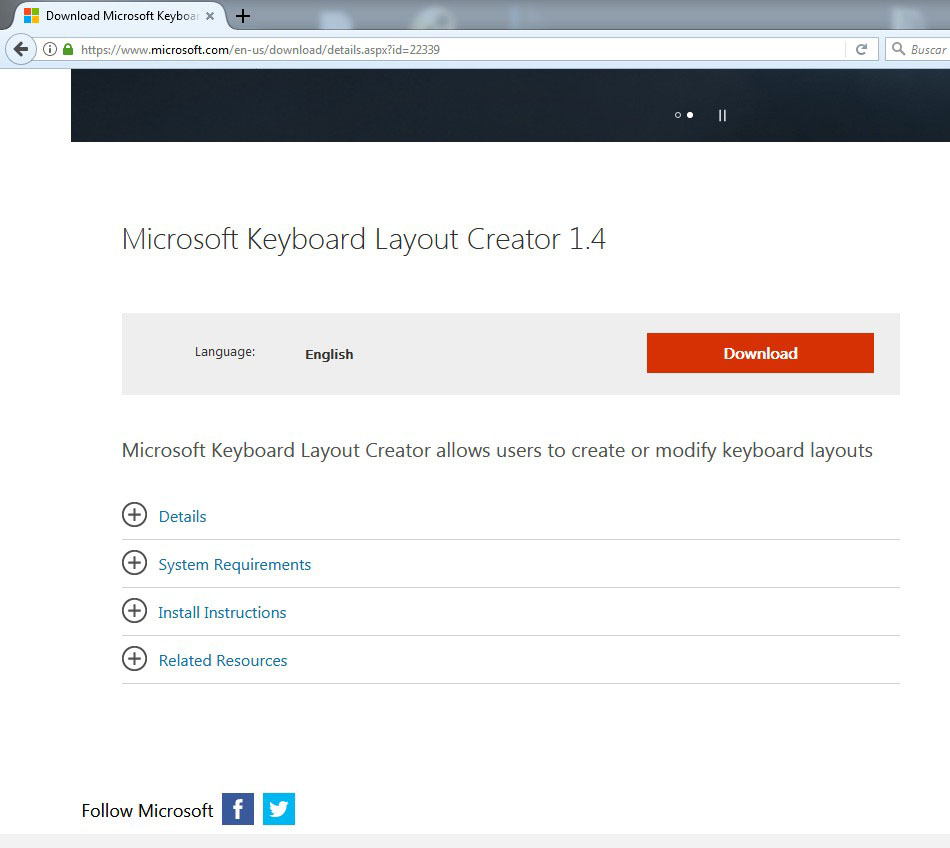Image resolution: width=950 pixels, height=848 pixels.
Task: Open the Install Instructions link
Action: (222, 612)
